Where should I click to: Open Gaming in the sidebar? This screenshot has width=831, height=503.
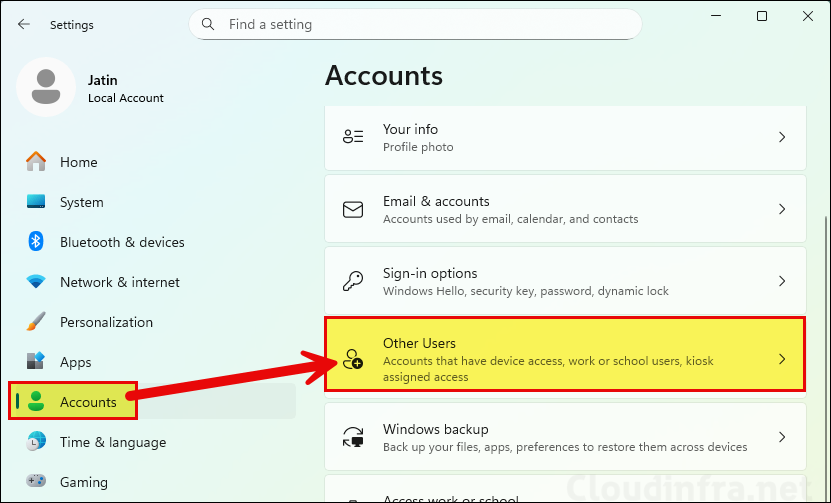(84, 482)
